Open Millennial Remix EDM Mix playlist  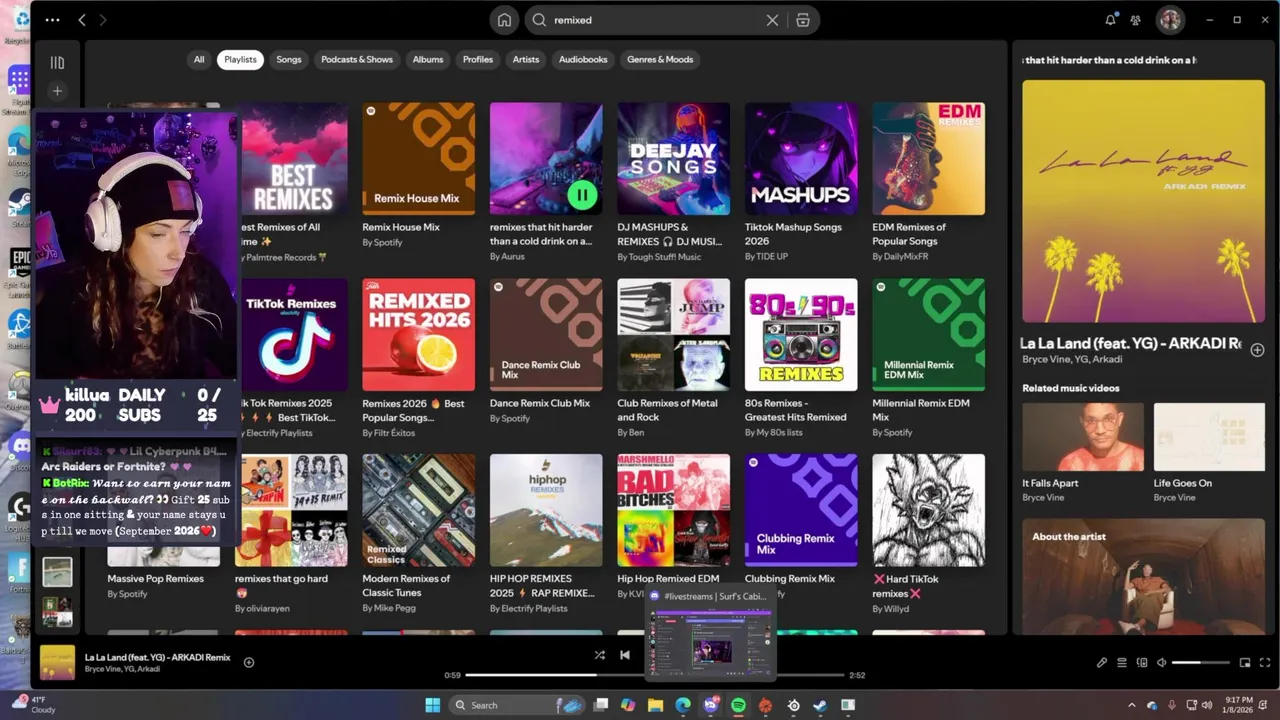pyautogui.click(x=929, y=334)
